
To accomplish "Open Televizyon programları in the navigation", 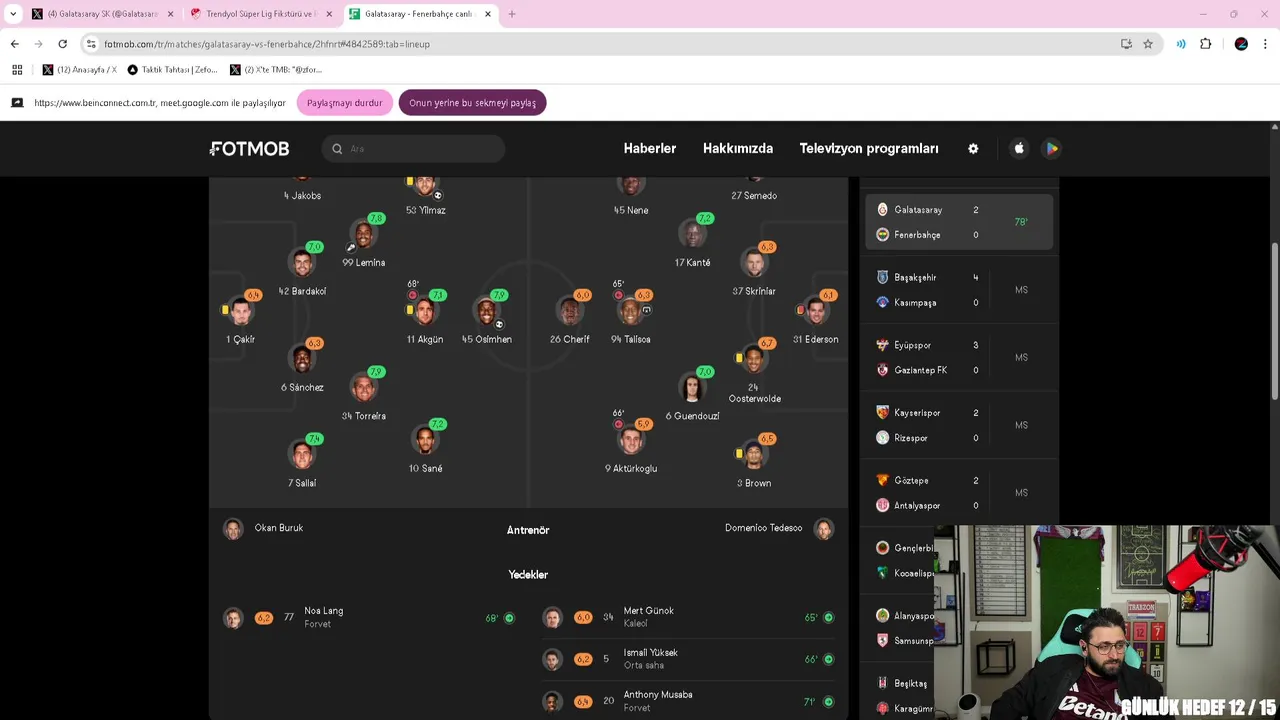I will (x=869, y=149).
